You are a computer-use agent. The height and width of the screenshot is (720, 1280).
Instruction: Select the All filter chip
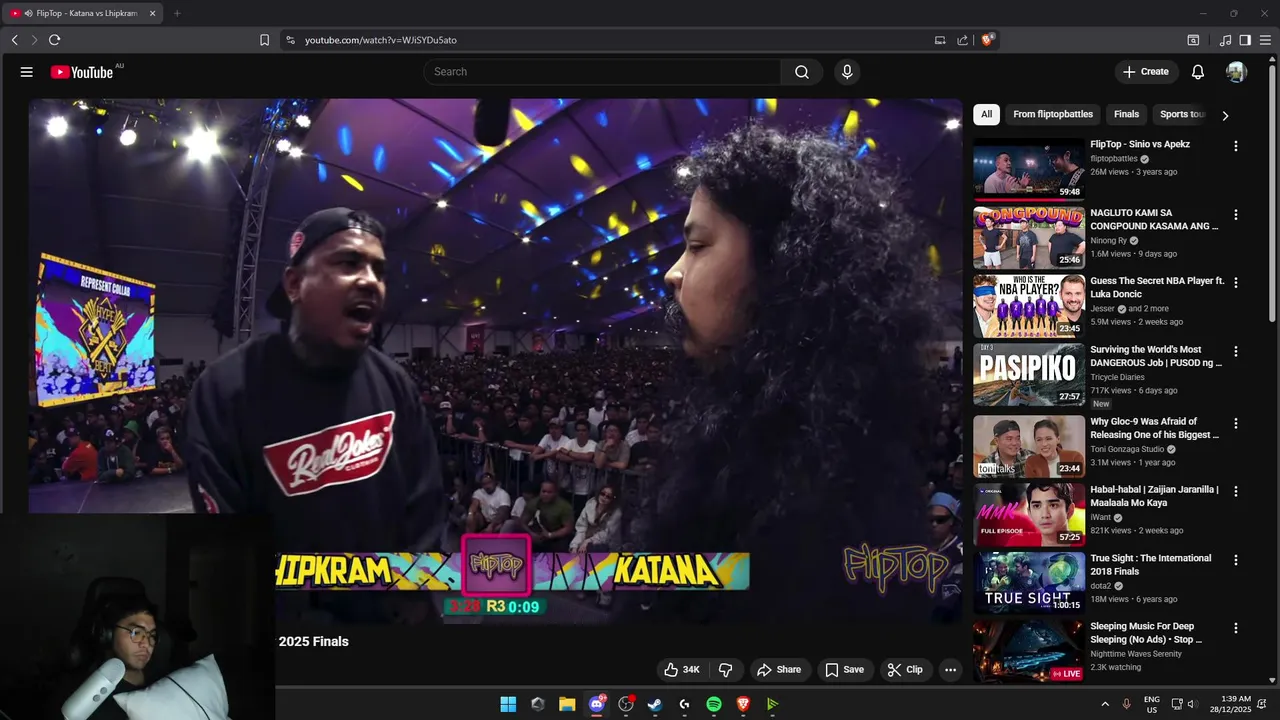pos(986,114)
